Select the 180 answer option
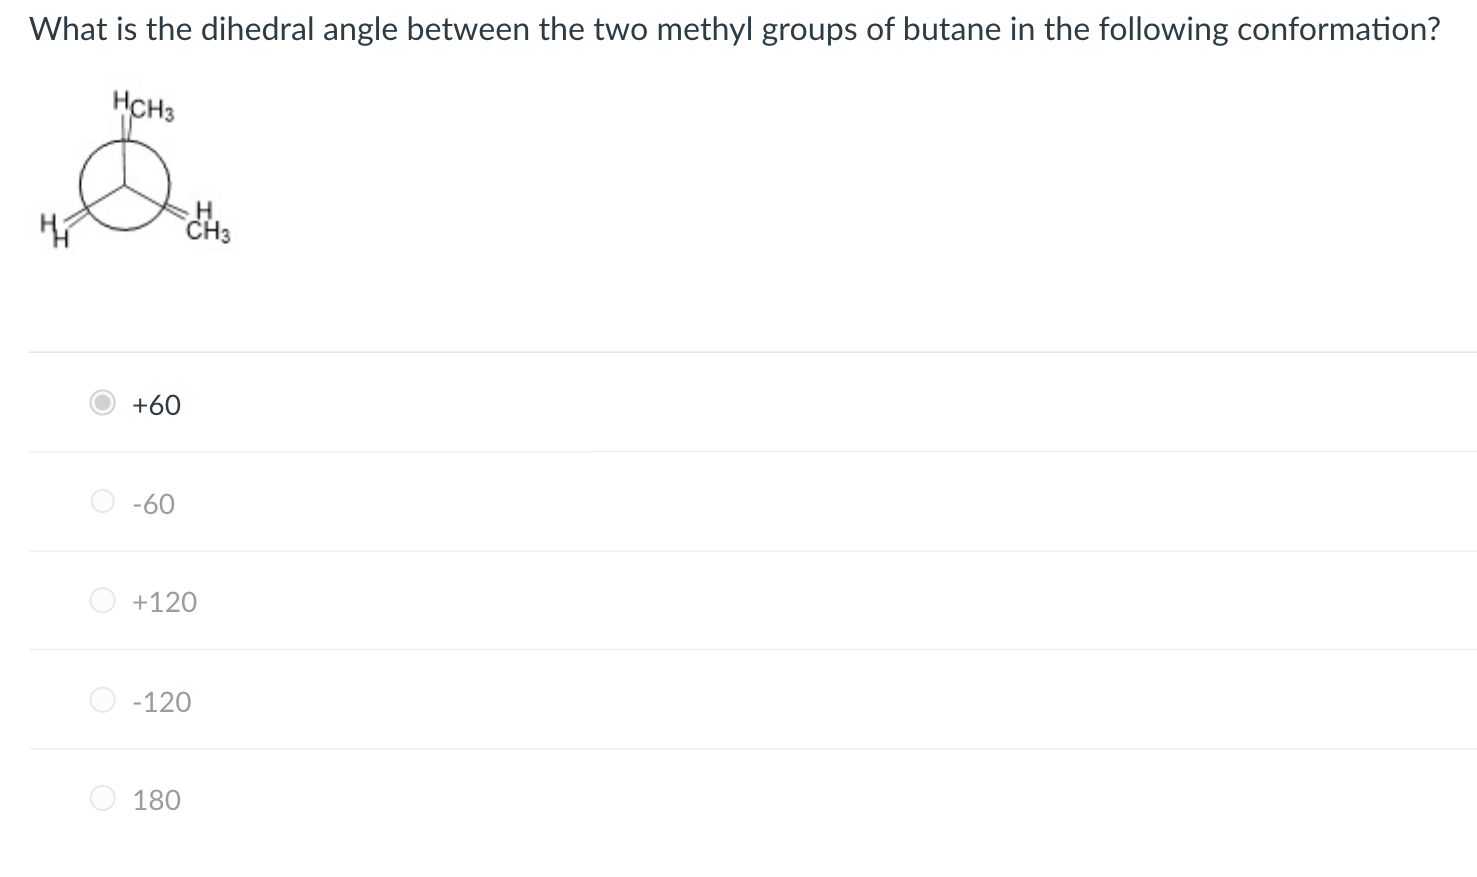The image size is (1477, 877). [x=101, y=797]
